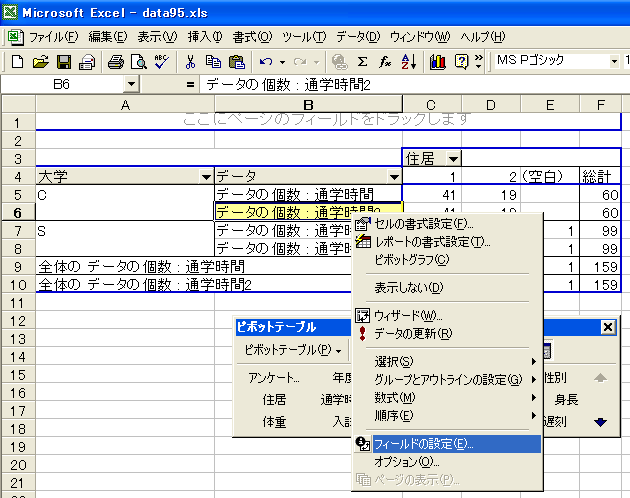This screenshot has height=498, width=630.
Task: Click the 性別 field button
Action: [555, 378]
